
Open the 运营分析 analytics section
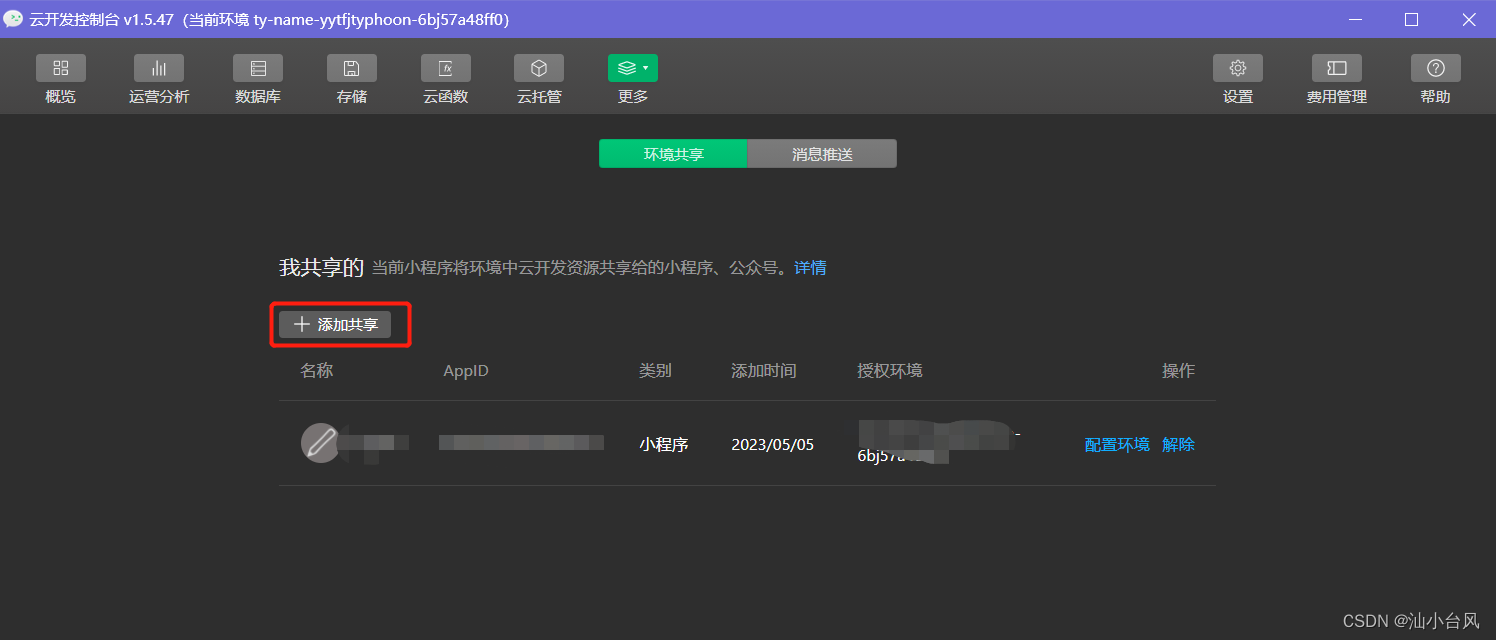pos(159,79)
